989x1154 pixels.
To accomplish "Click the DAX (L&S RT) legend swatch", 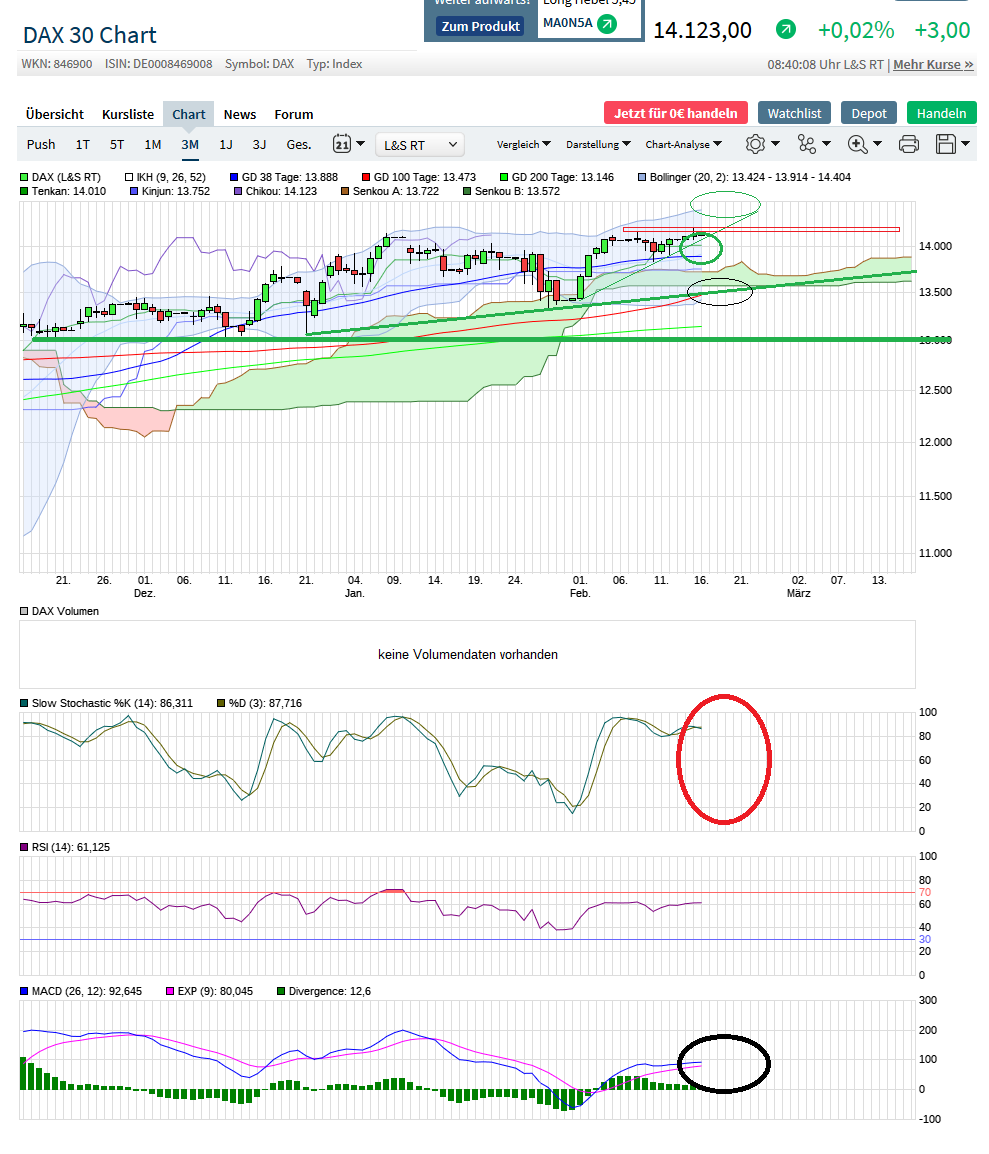I will click(x=24, y=177).
